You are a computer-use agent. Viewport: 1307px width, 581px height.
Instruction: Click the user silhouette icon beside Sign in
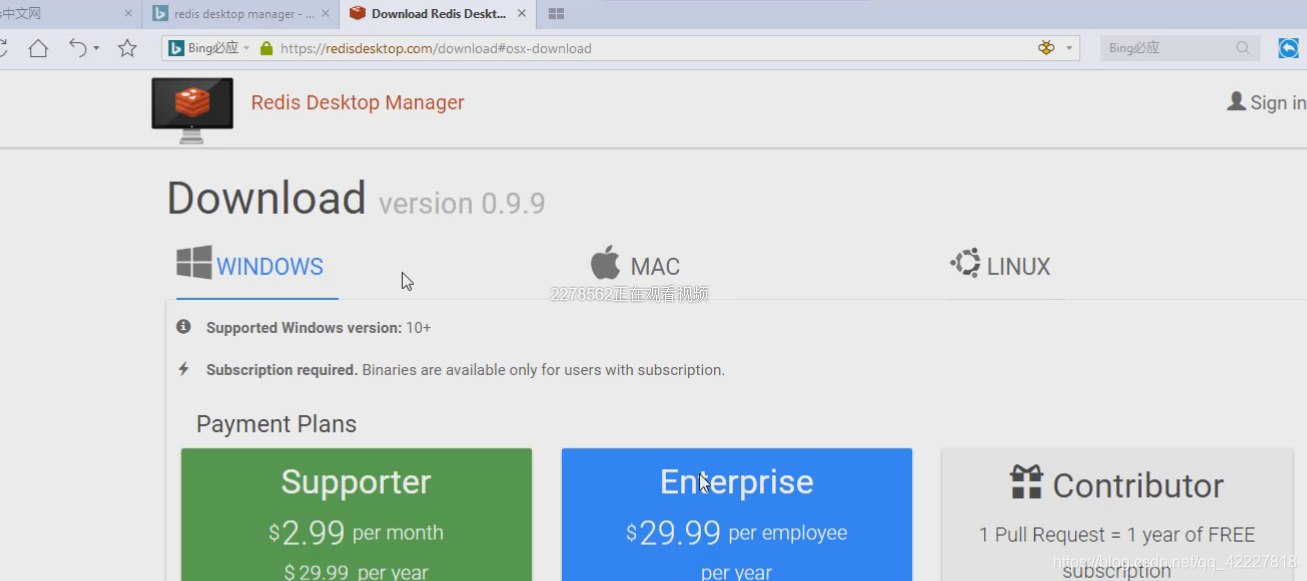(x=1236, y=101)
